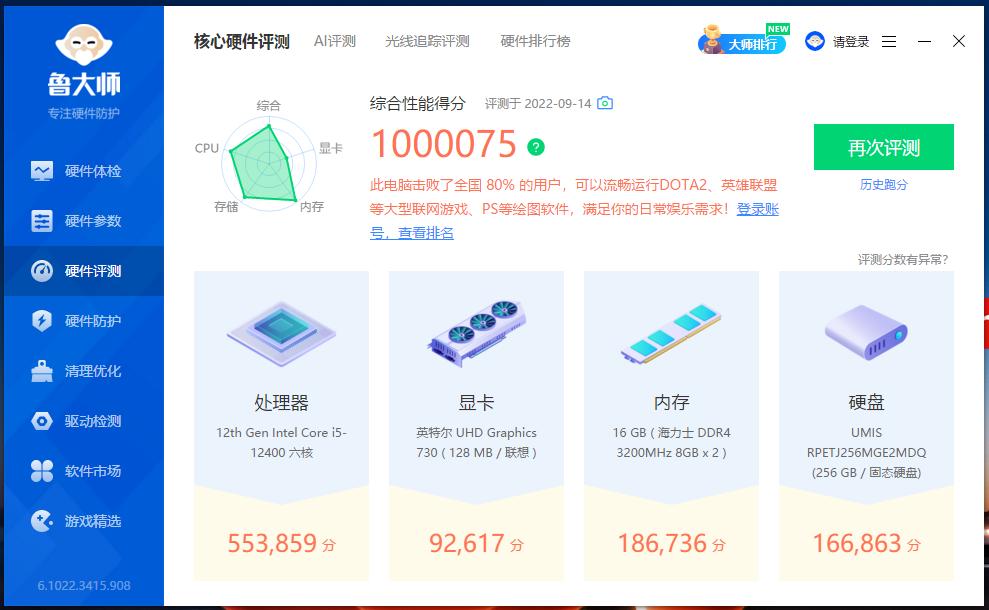Image resolution: width=989 pixels, height=610 pixels.
Task: Click 12th Gen Intel Core i5-12400 text
Action: (281, 443)
